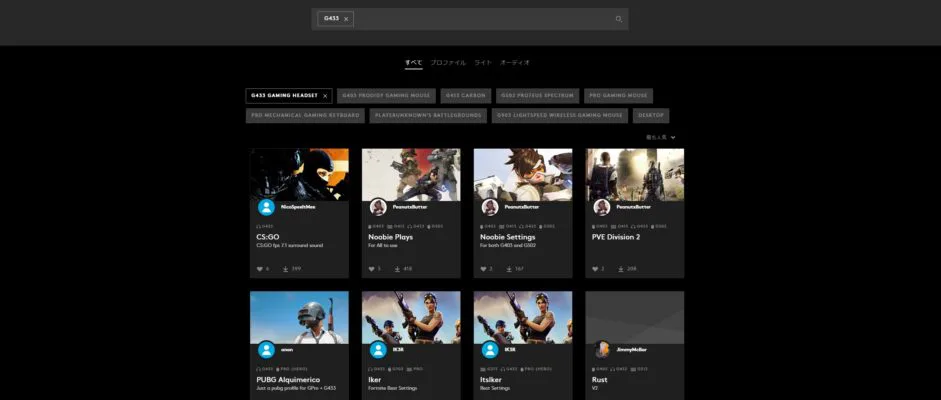Switch to the プロファイル tab
The image size is (941, 400).
(448, 62)
